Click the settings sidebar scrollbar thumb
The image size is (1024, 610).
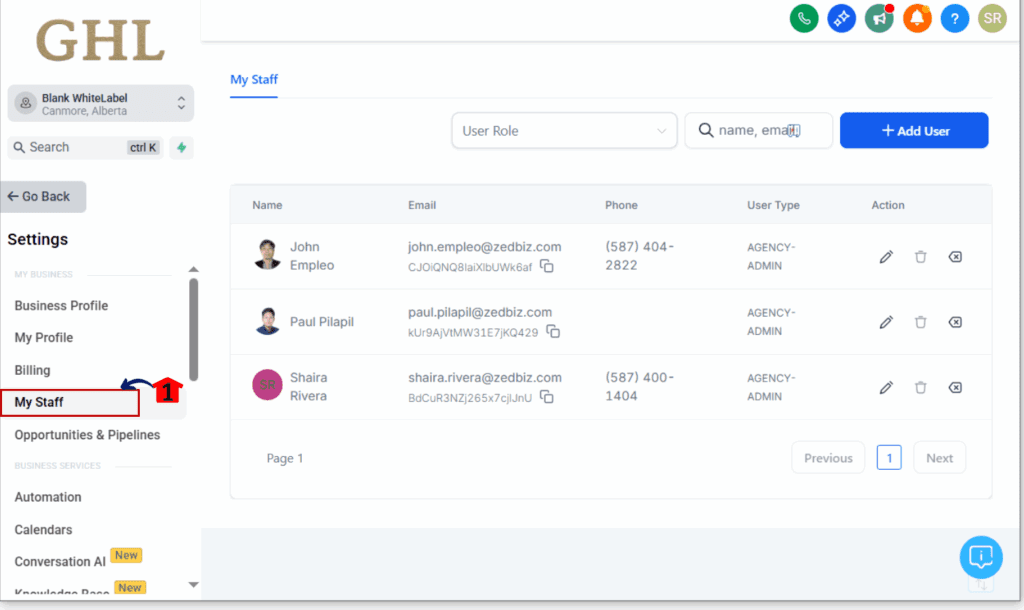click(193, 329)
